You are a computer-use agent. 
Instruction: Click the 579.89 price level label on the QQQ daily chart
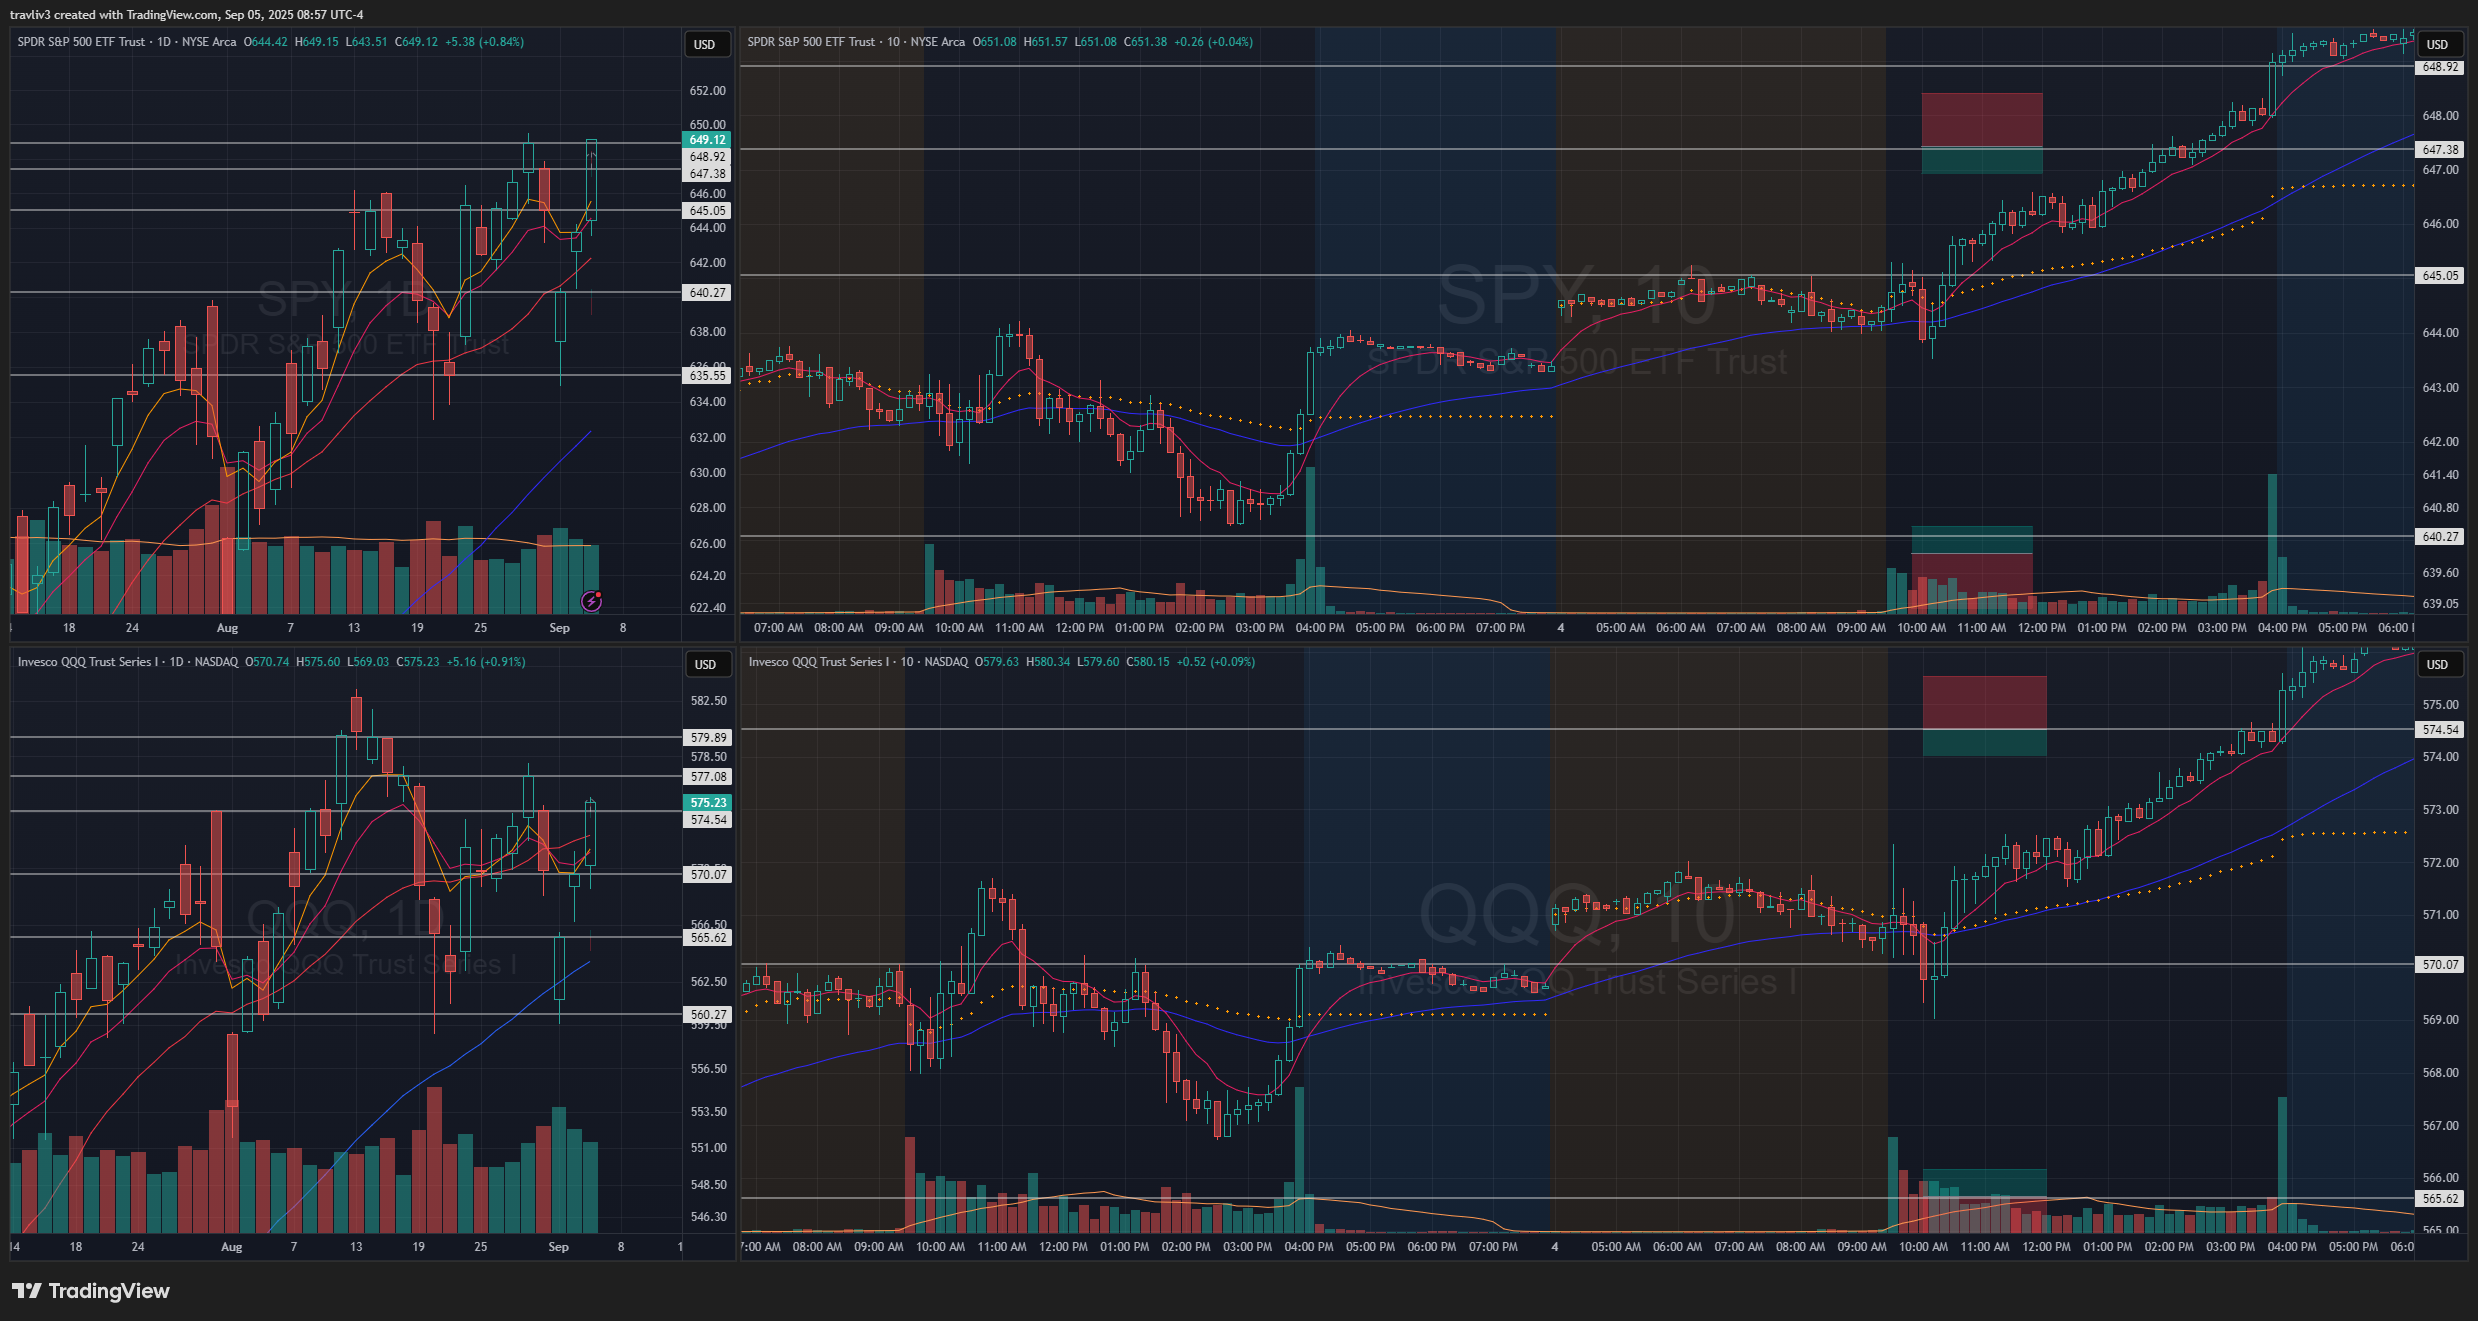(x=708, y=738)
